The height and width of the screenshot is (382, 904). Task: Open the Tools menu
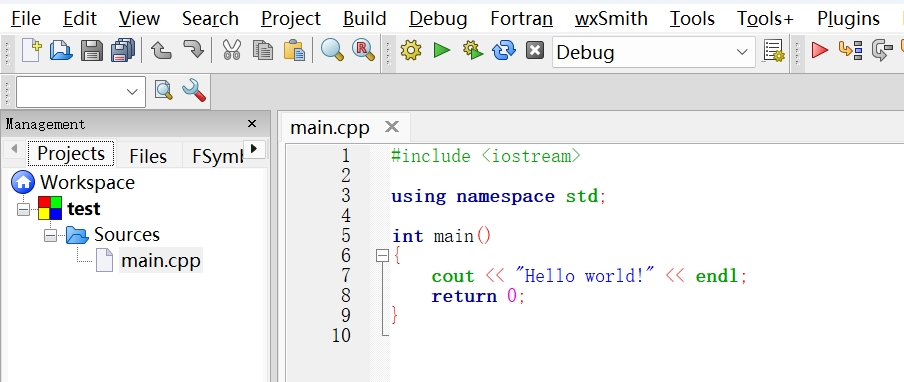pos(692,19)
